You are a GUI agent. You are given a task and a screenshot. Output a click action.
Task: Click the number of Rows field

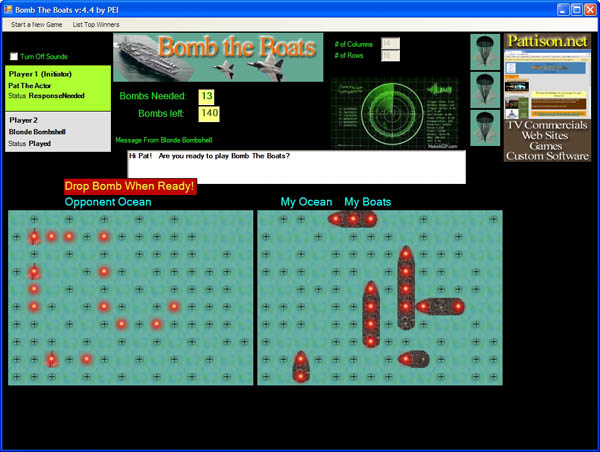pyautogui.click(x=389, y=56)
